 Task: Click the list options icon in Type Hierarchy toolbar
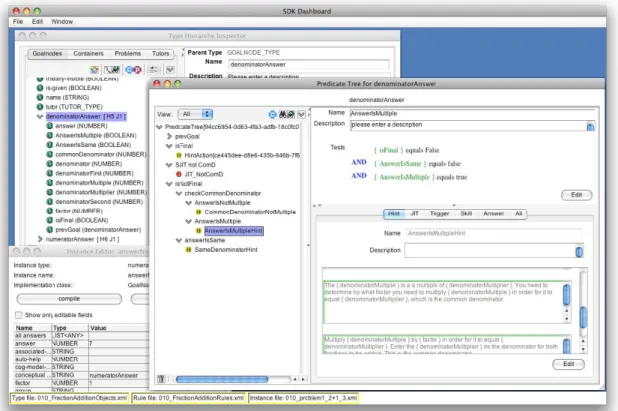(x=154, y=70)
